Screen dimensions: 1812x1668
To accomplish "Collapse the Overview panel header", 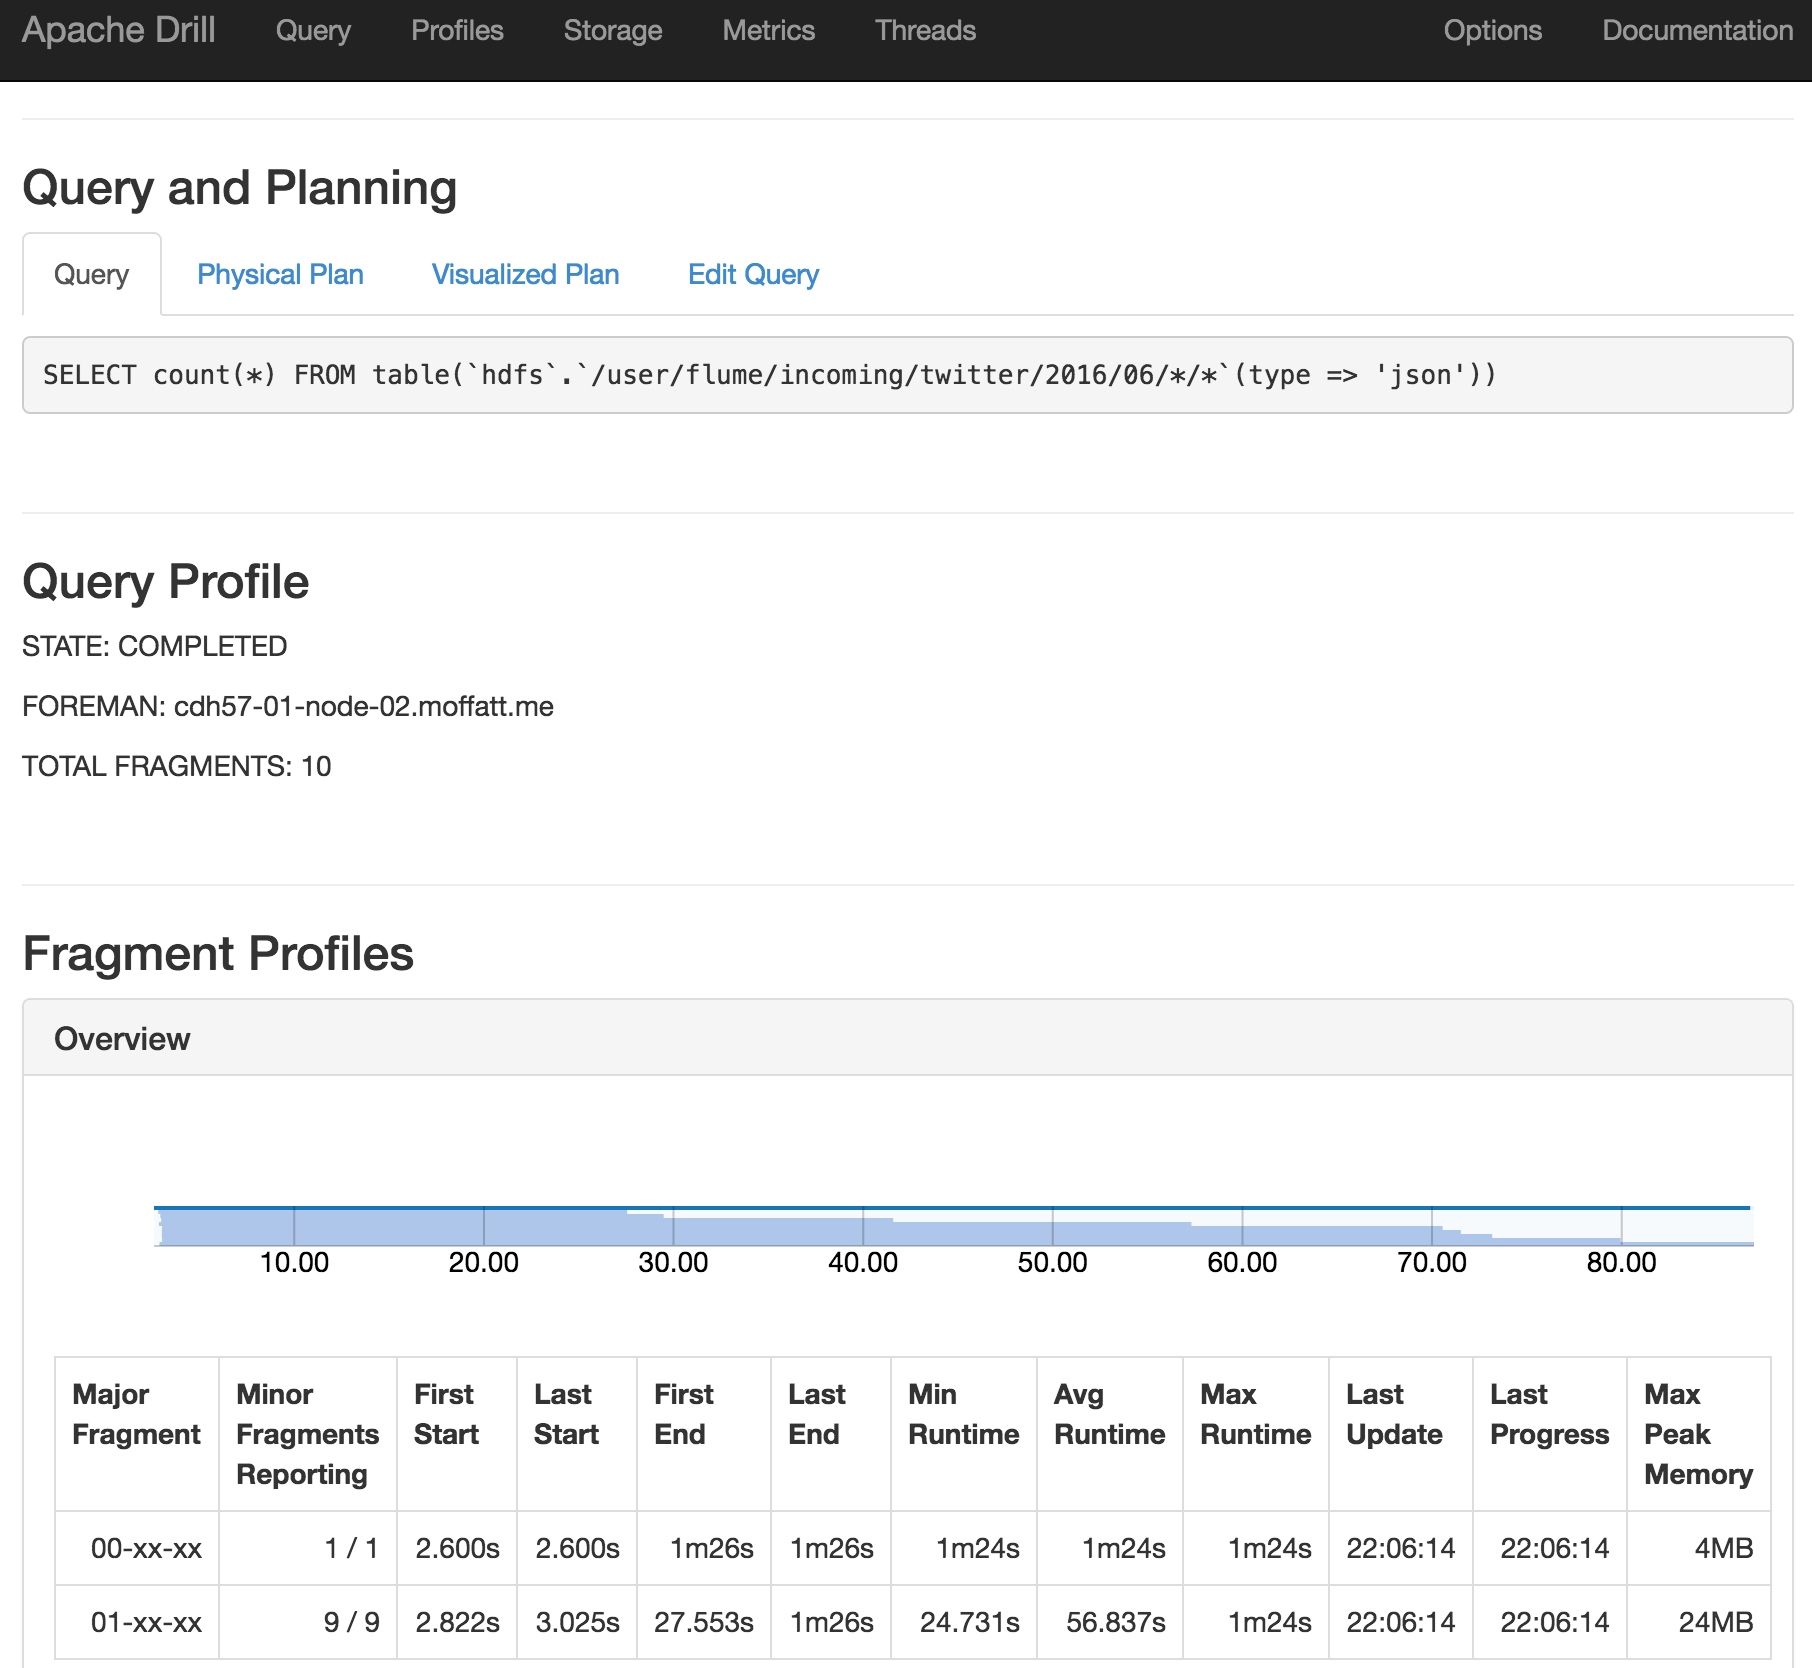I will [122, 1038].
